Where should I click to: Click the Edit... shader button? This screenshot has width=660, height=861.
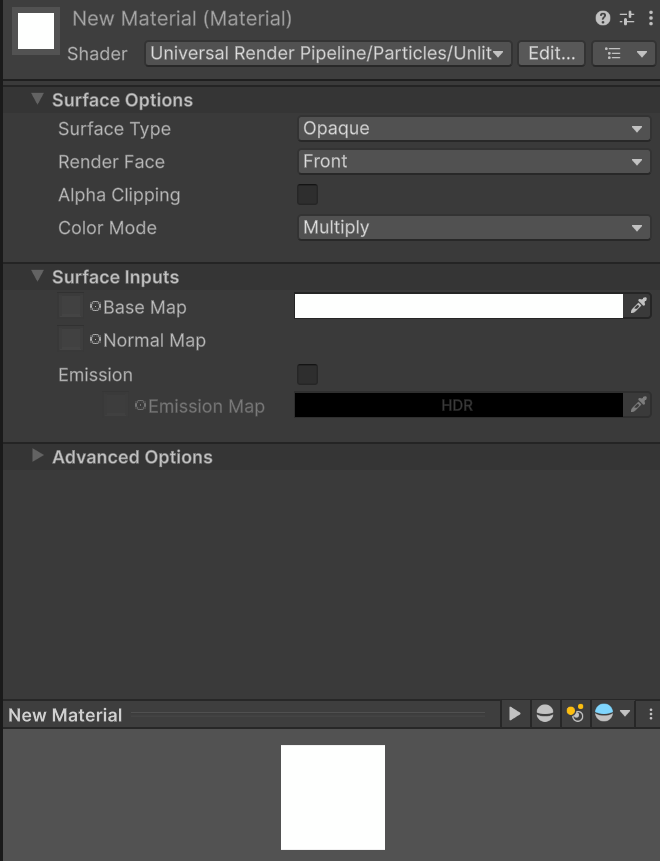click(551, 54)
